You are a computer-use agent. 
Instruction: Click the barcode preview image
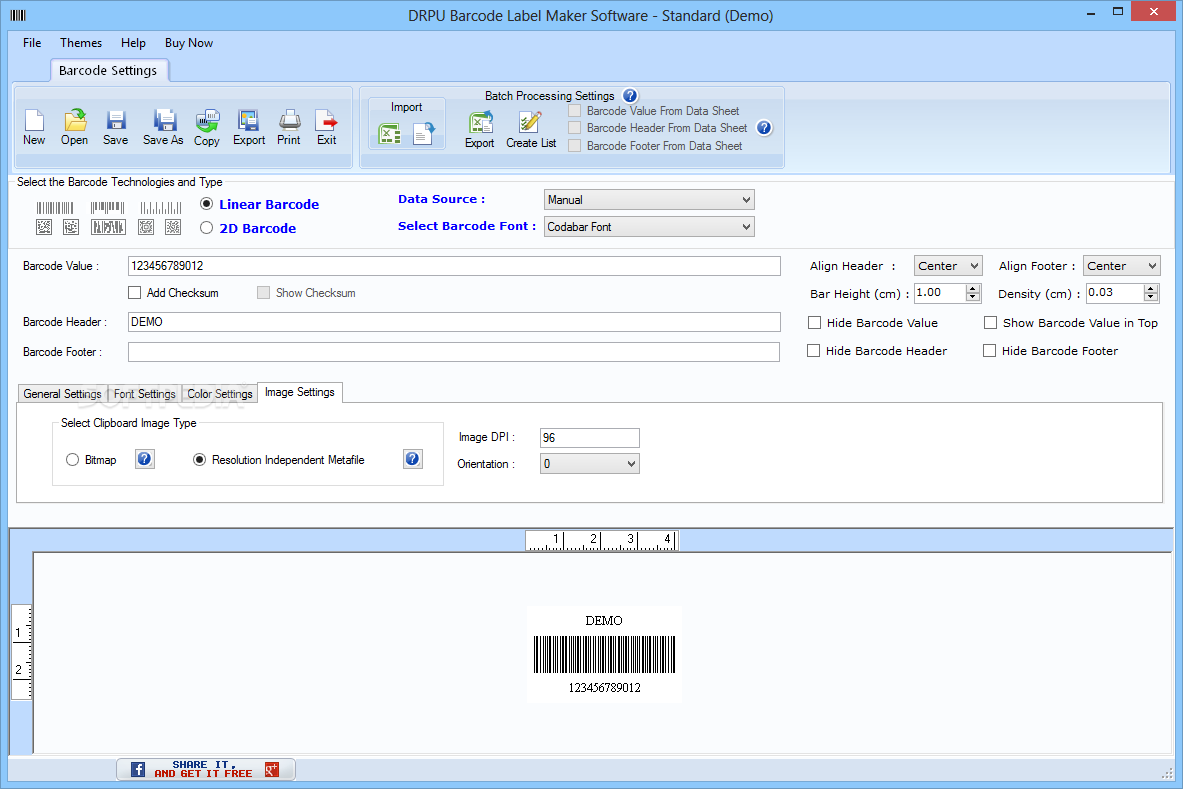coord(604,654)
